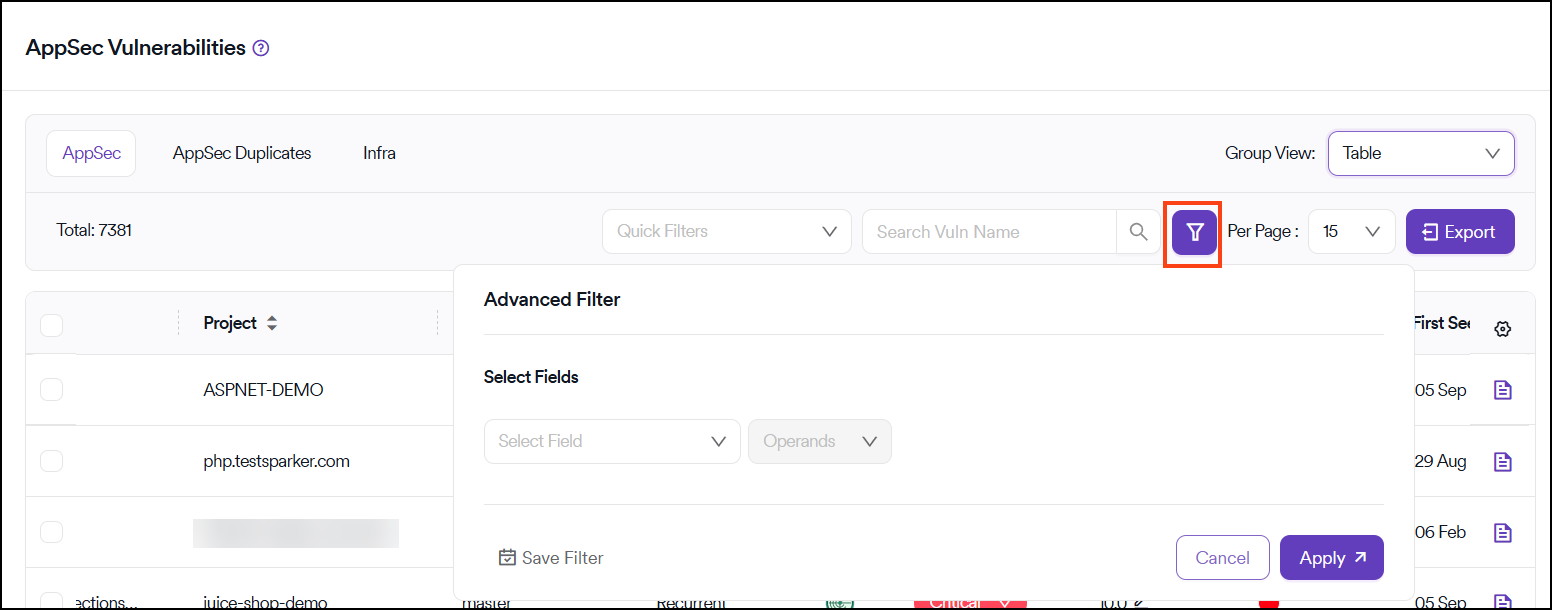Click the Search Vuln Name field
1552x610 pixels.
(x=988, y=232)
